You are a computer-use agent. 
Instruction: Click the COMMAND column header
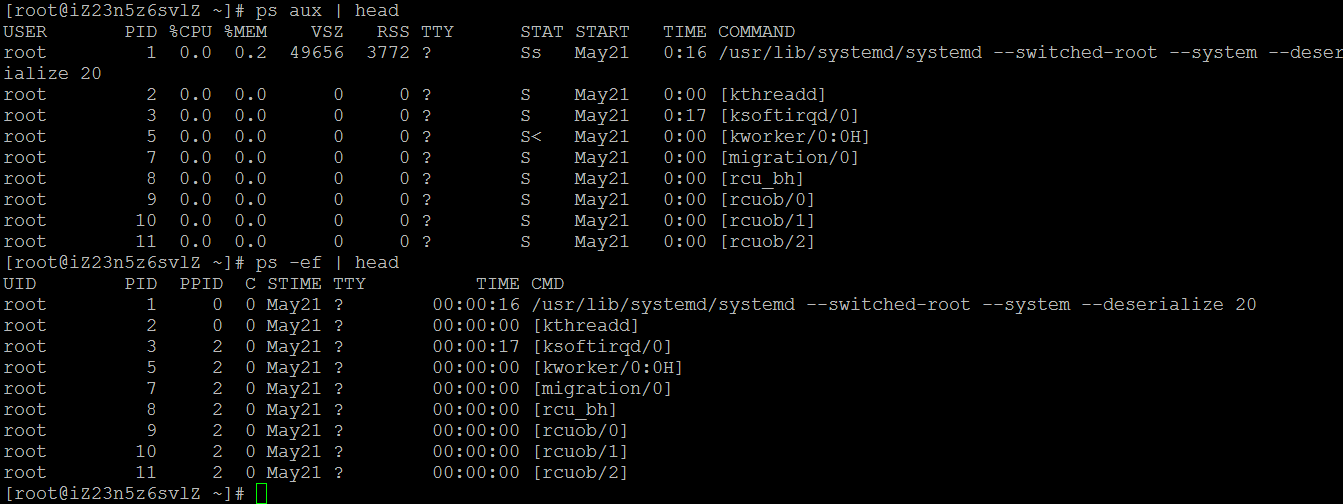756,32
